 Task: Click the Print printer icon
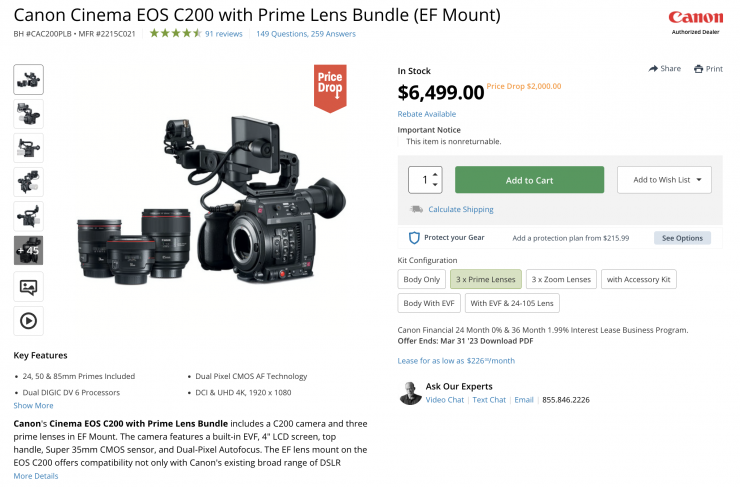(697, 68)
